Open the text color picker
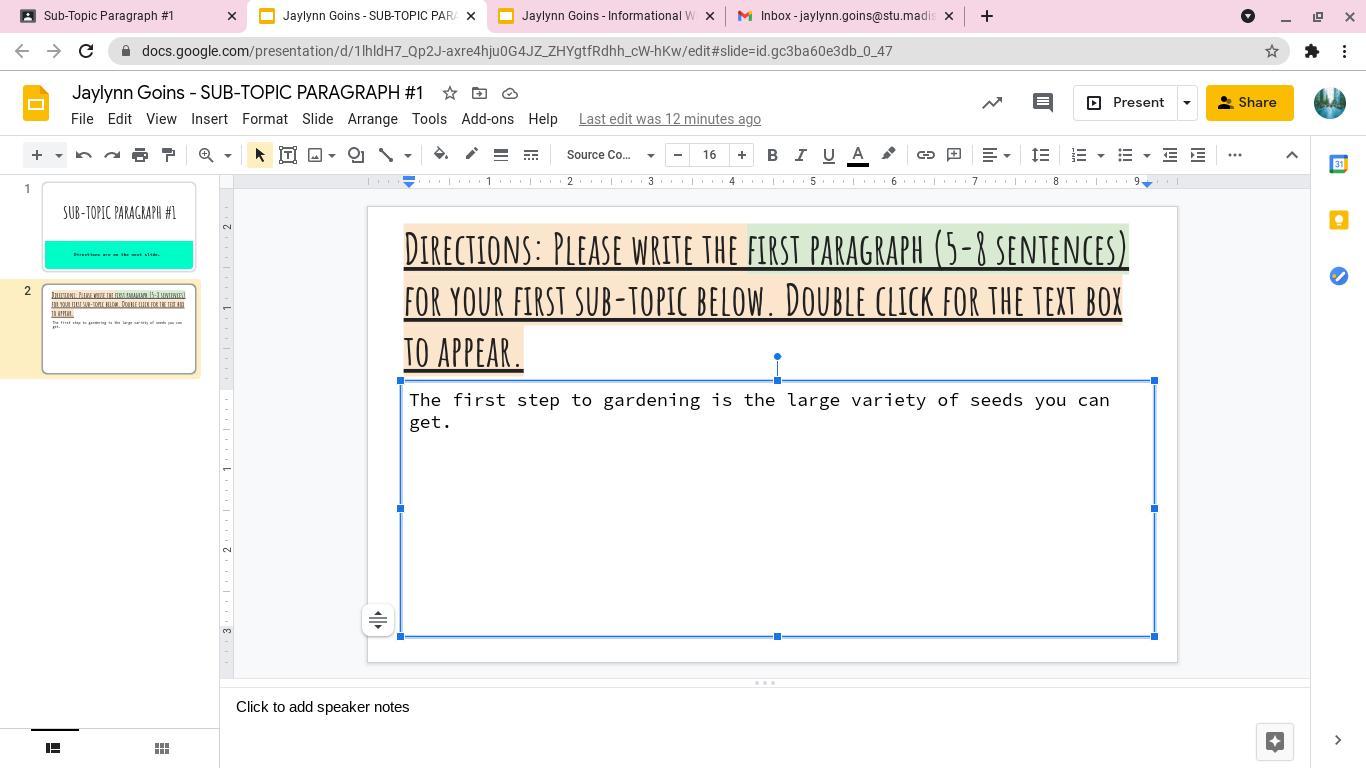 tap(857, 155)
